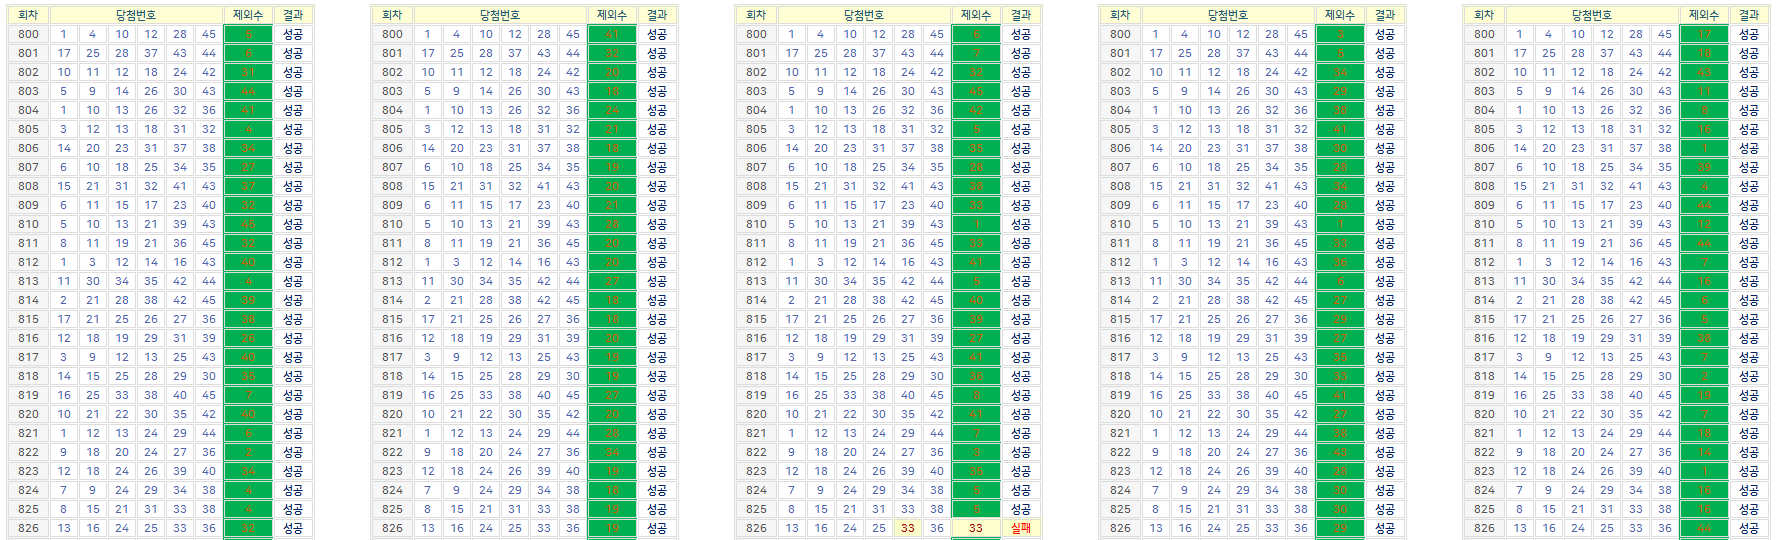The height and width of the screenshot is (540, 1782).
Task: Click 성공 result for round 825, third table
Action: click(1020, 509)
